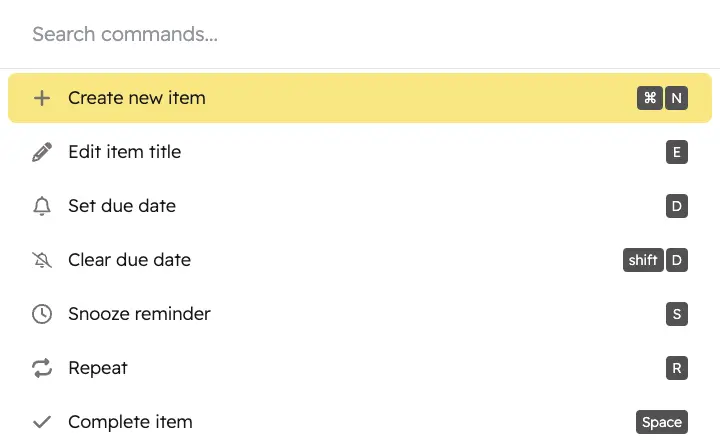Click the command-key symbol badge
The width and height of the screenshot is (720, 440).
pos(650,98)
